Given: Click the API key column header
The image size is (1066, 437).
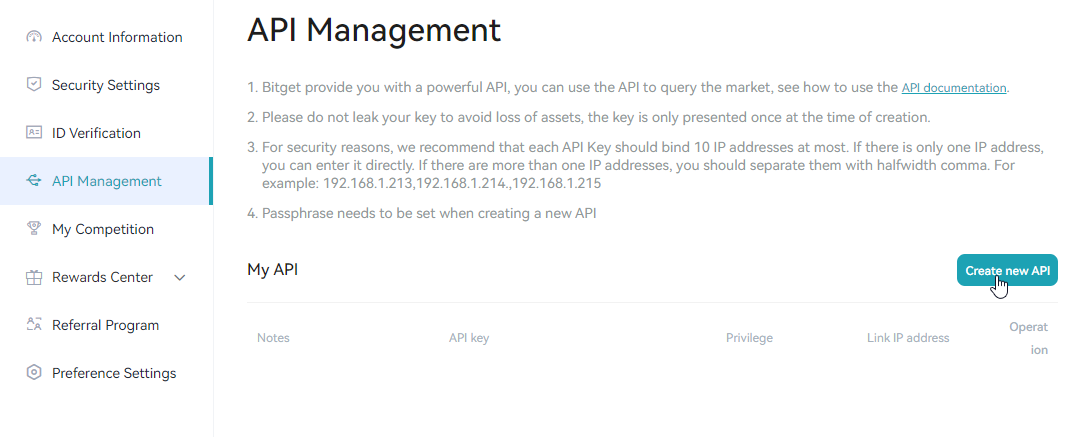Looking at the screenshot, I should (469, 338).
